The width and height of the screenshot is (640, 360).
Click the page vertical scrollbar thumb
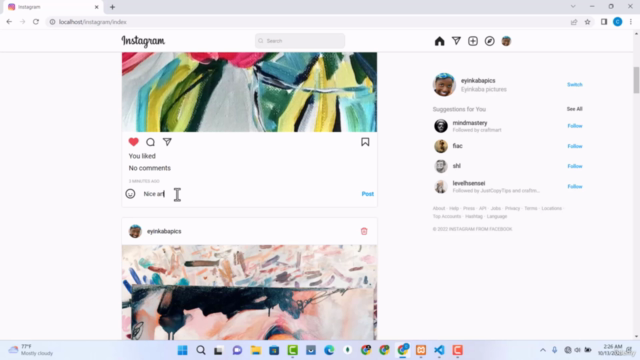[636, 80]
